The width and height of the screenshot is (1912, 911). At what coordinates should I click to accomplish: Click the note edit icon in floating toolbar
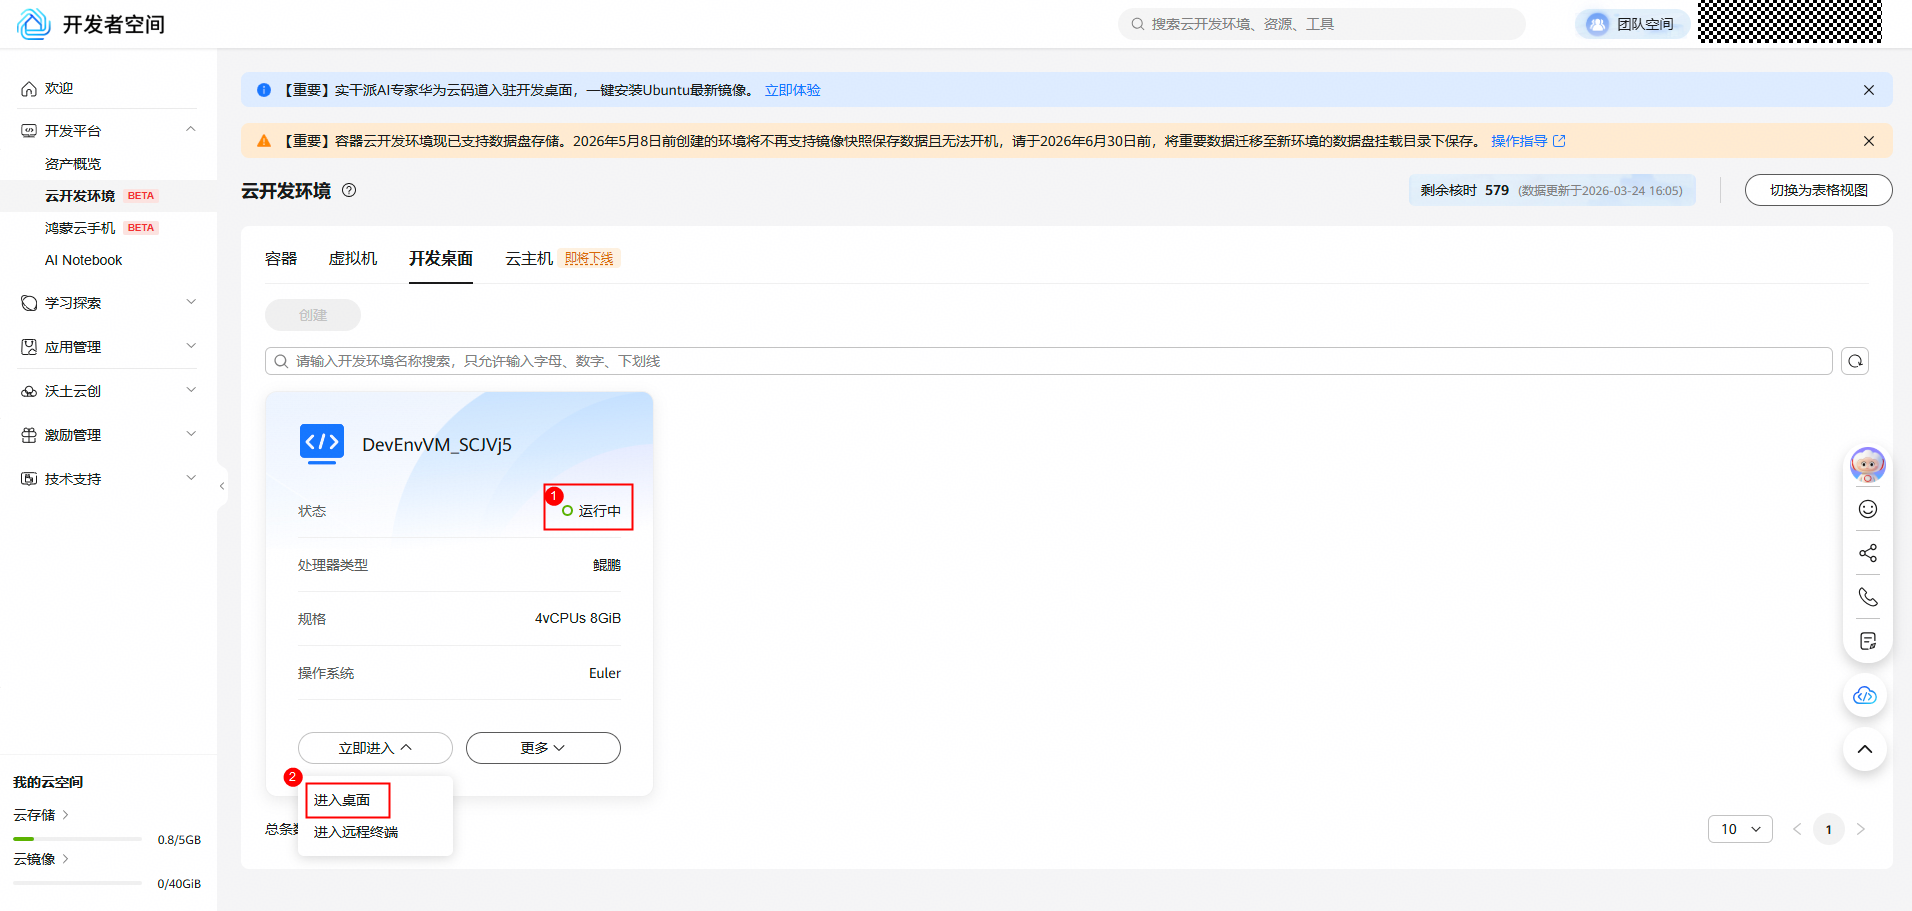point(1868,641)
